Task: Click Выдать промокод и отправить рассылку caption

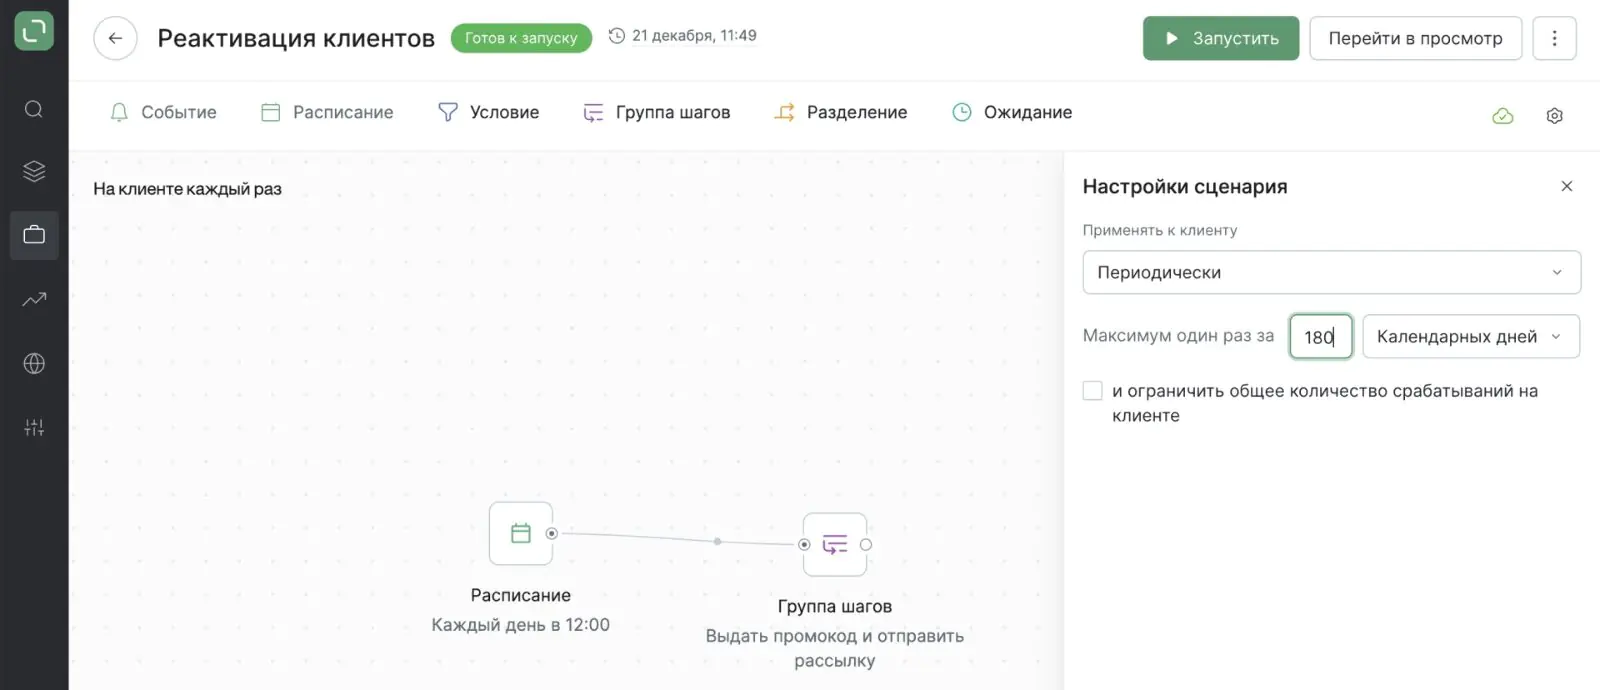Action: pos(834,648)
